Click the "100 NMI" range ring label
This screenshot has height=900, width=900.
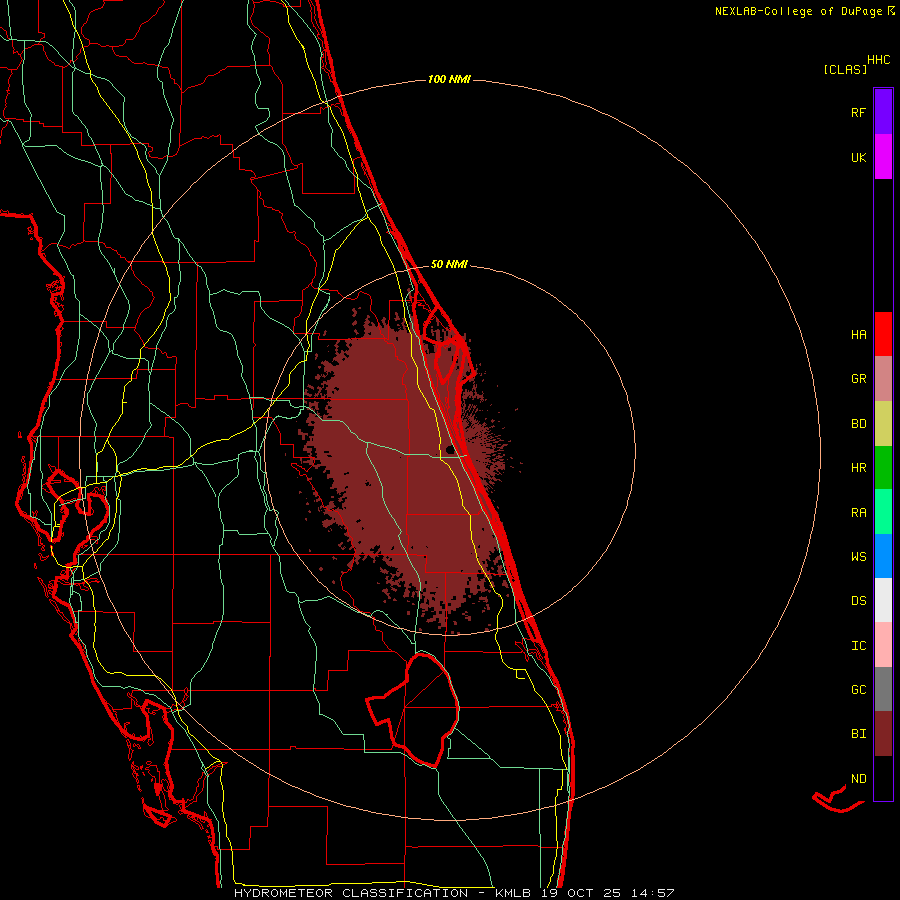click(449, 79)
